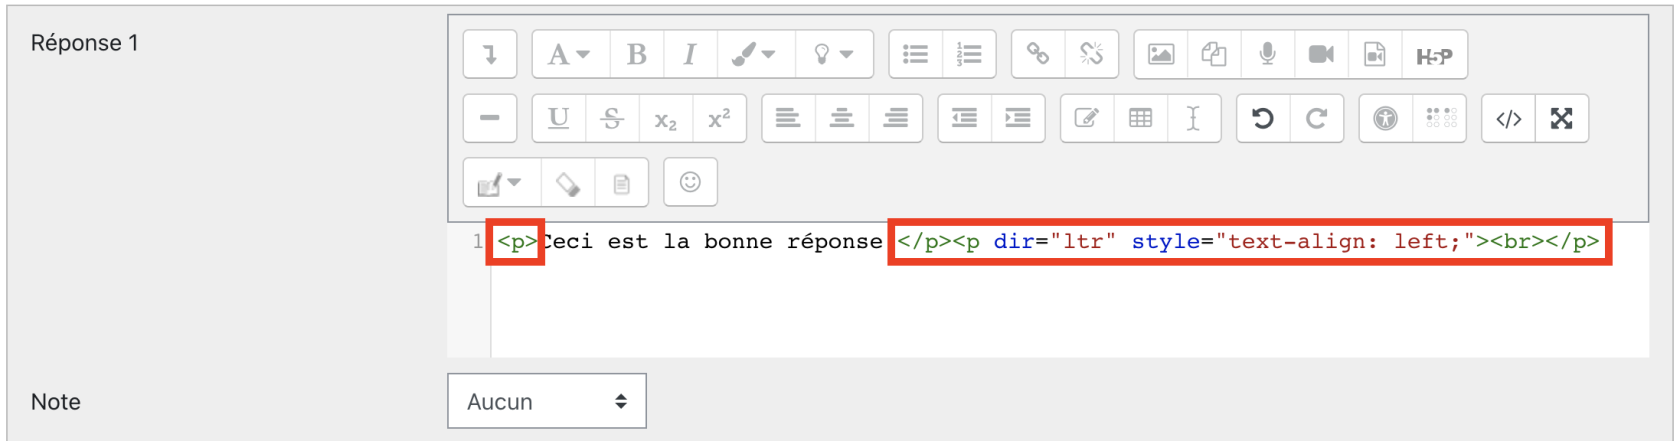This screenshot has height=441, width=1680.
Task: Toggle HTML source code view
Action: click(1508, 118)
